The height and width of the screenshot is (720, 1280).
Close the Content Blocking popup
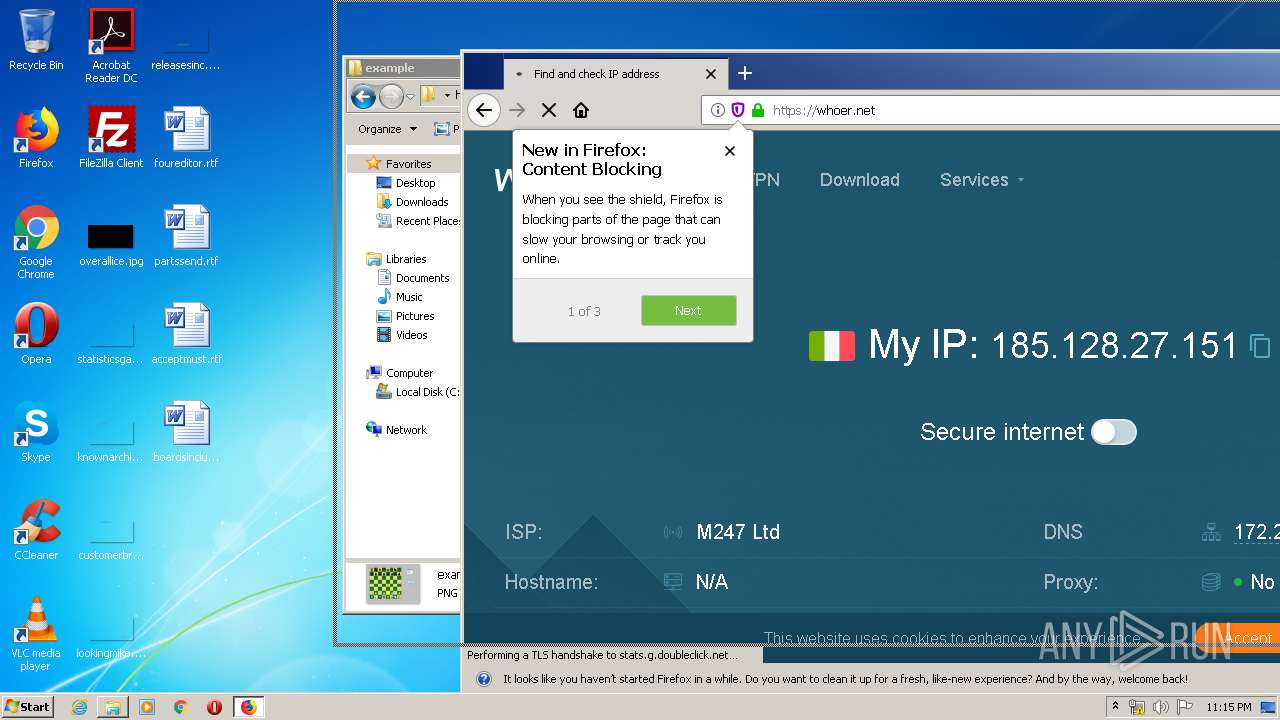pos(730,151)
